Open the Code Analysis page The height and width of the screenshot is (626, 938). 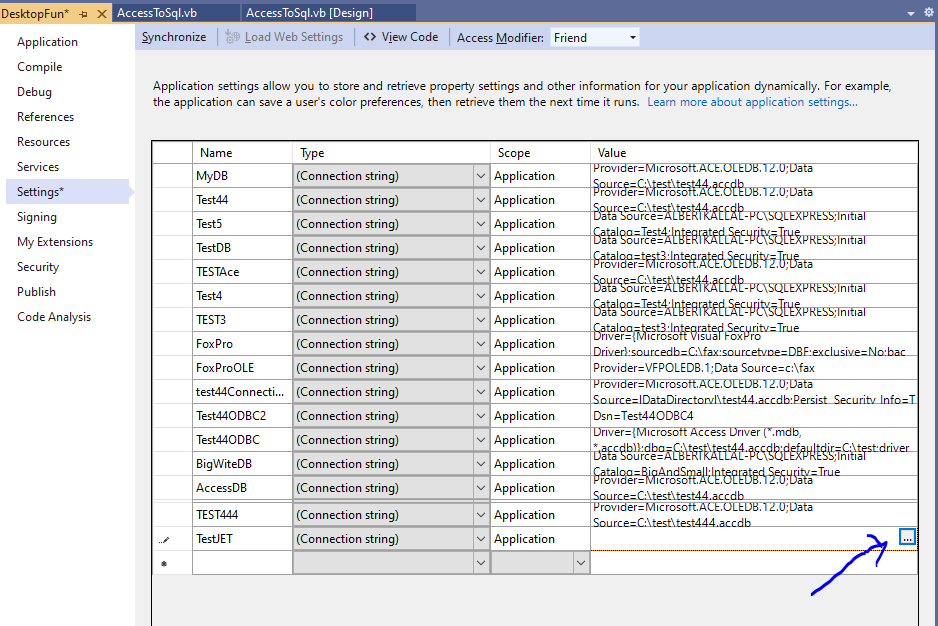[x=54, y=317]
